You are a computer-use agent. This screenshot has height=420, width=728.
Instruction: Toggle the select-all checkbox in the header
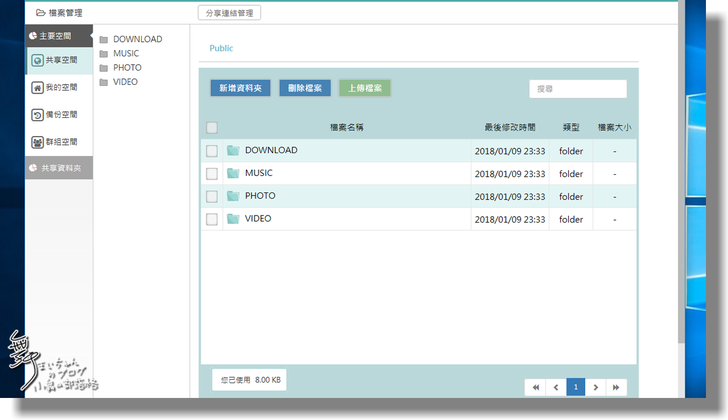click(211, 127)
